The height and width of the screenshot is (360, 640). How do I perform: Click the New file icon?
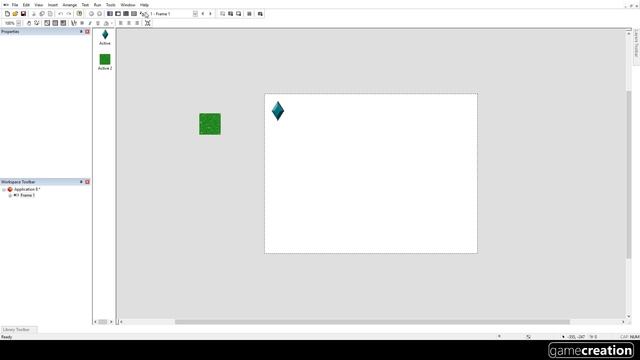tap(7, 14)
